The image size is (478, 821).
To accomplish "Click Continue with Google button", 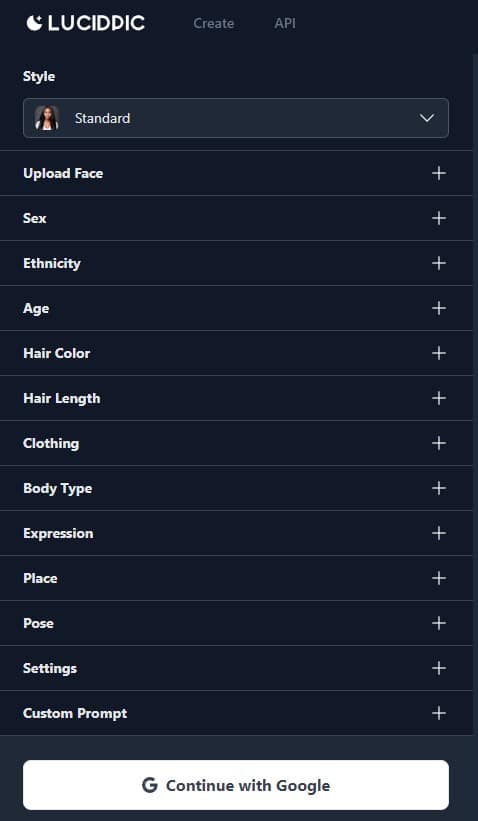I will [x=236, y=785].
